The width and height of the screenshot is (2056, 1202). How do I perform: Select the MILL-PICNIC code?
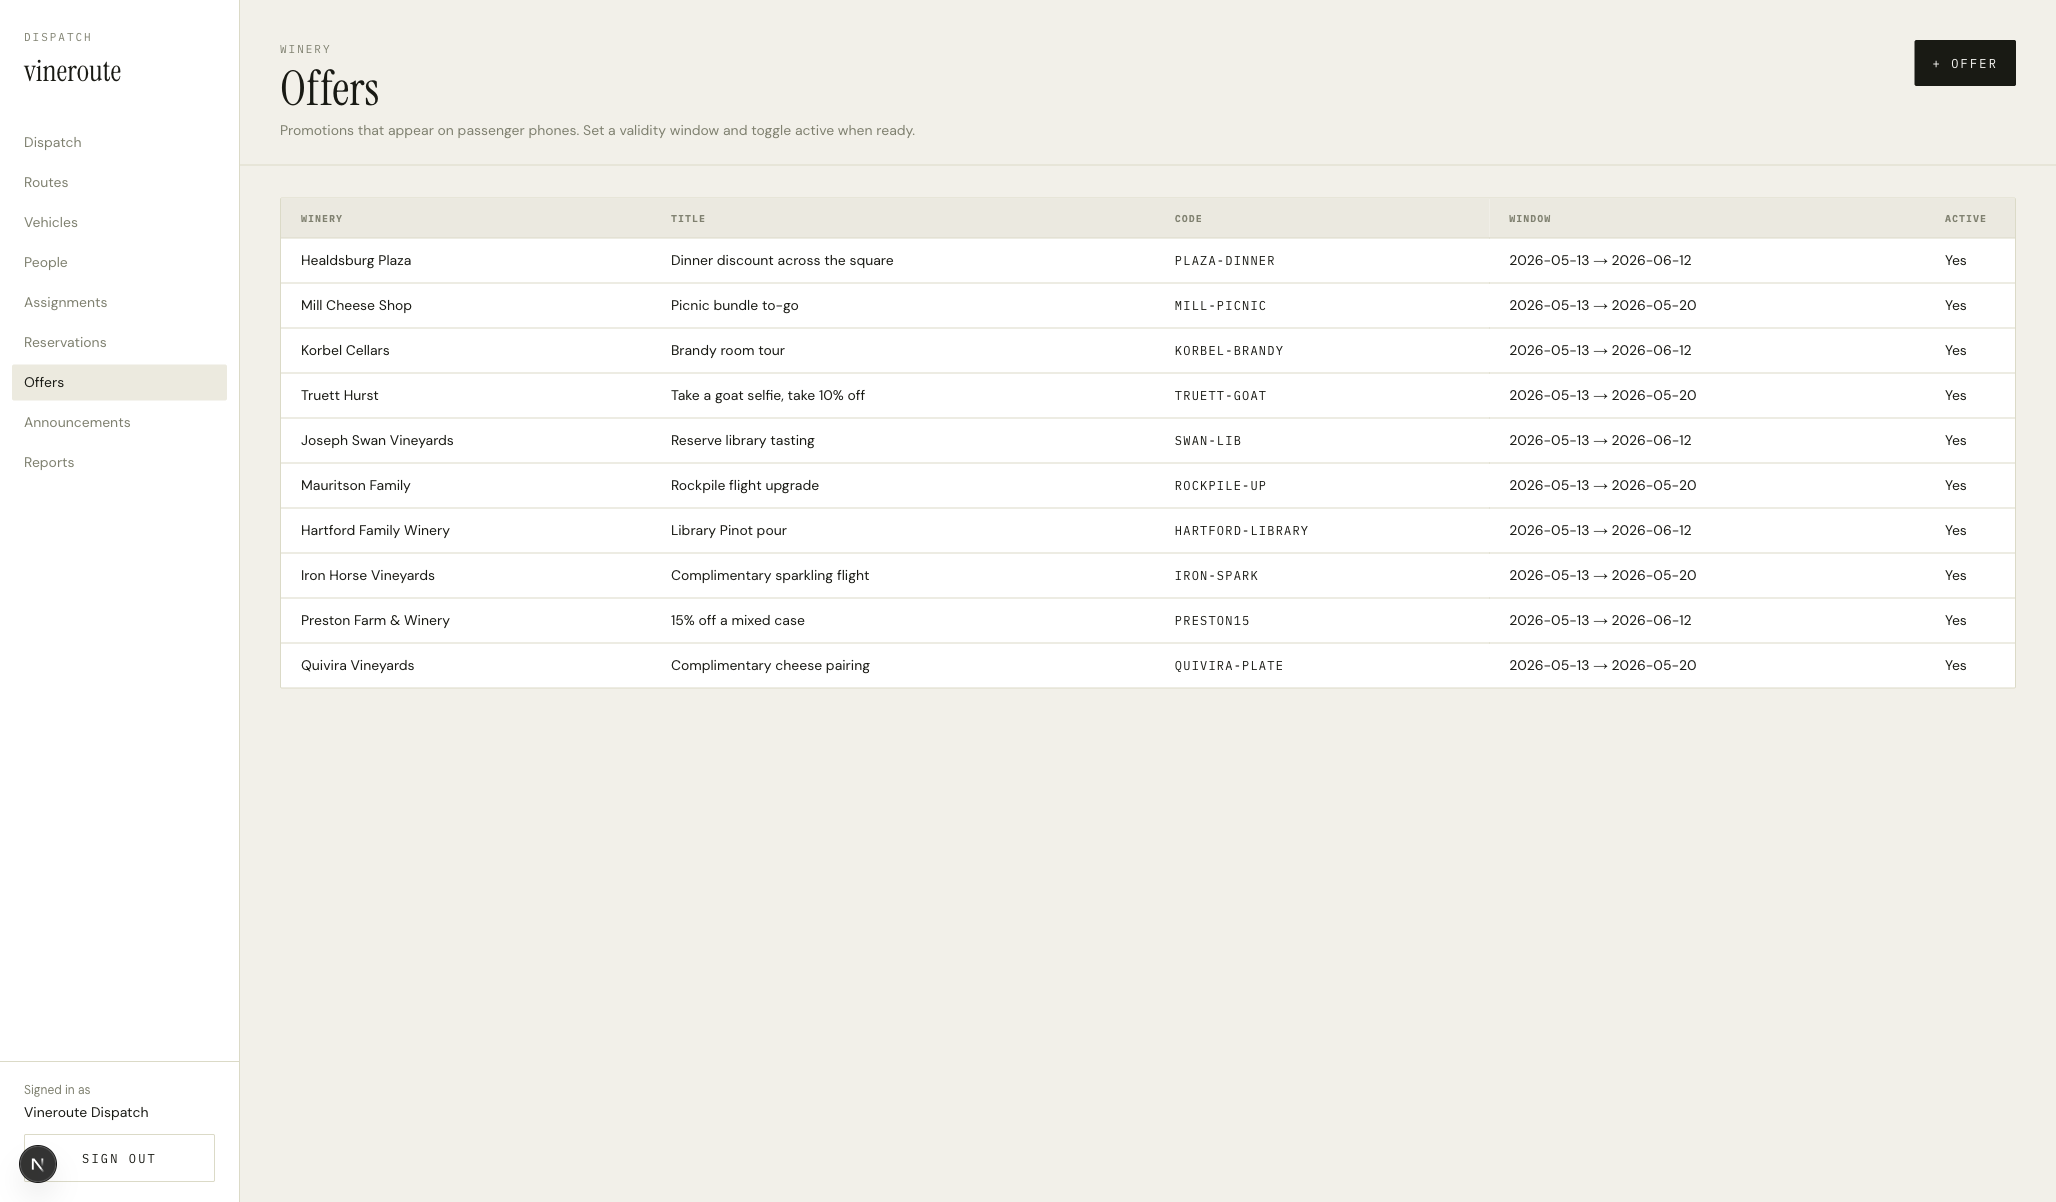(1221, 306)
